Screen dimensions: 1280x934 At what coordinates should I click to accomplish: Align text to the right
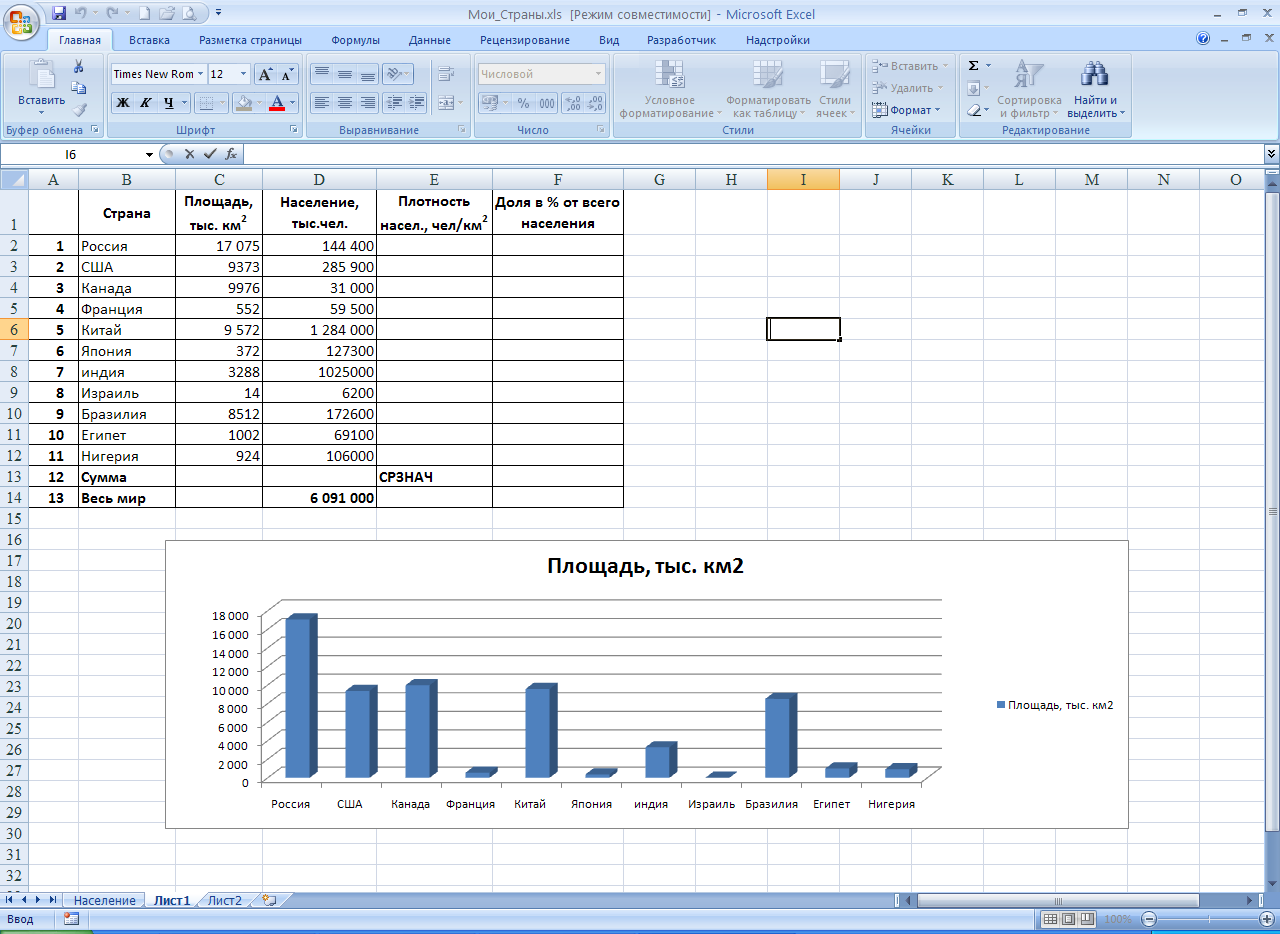click(x=367, y=102)
